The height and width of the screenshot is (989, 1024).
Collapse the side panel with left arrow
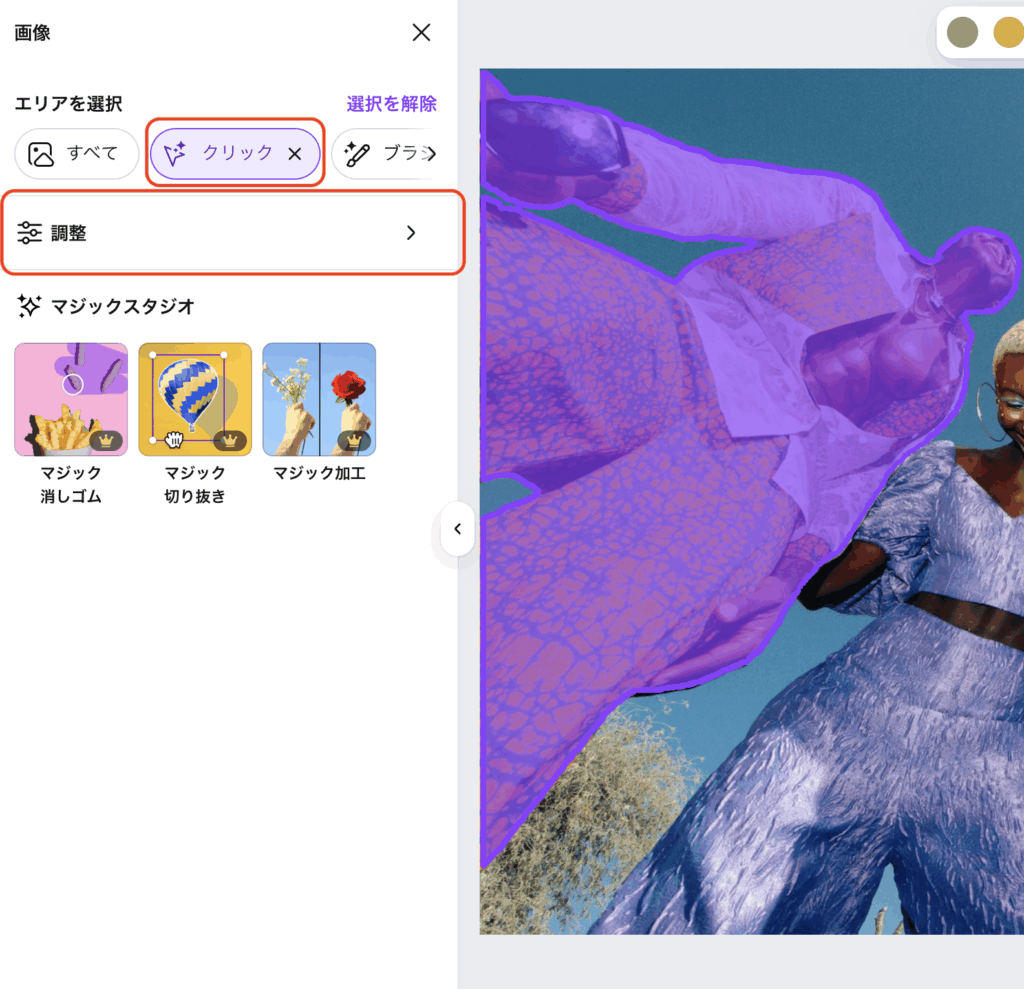[457, 529]
